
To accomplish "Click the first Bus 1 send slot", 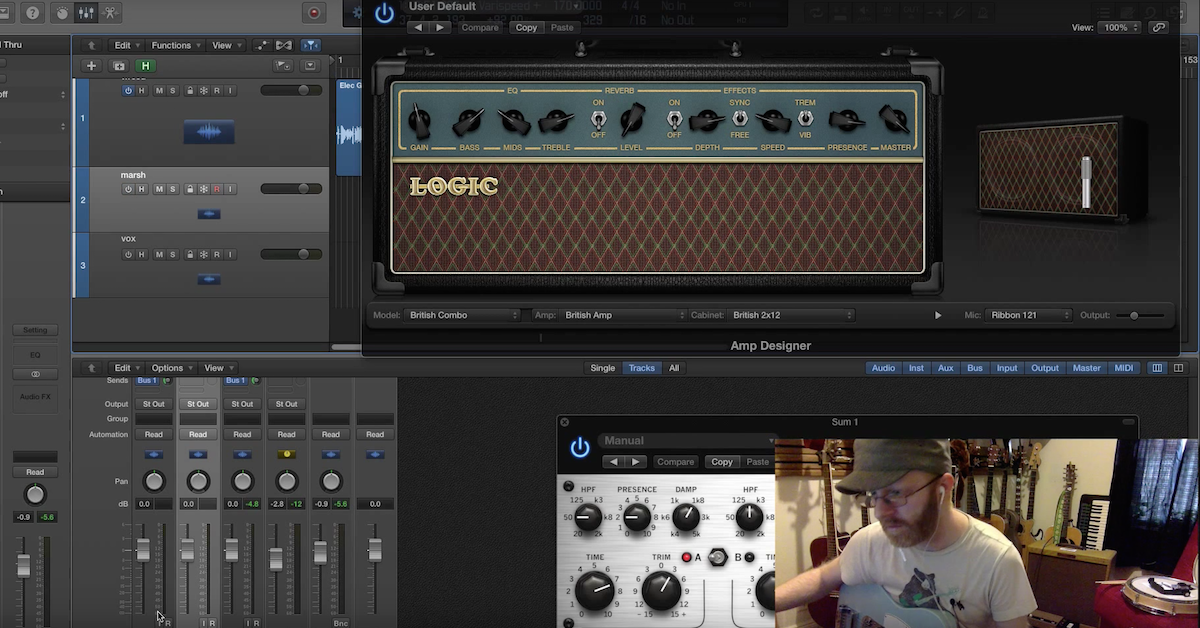I will (x=148, y=381).
